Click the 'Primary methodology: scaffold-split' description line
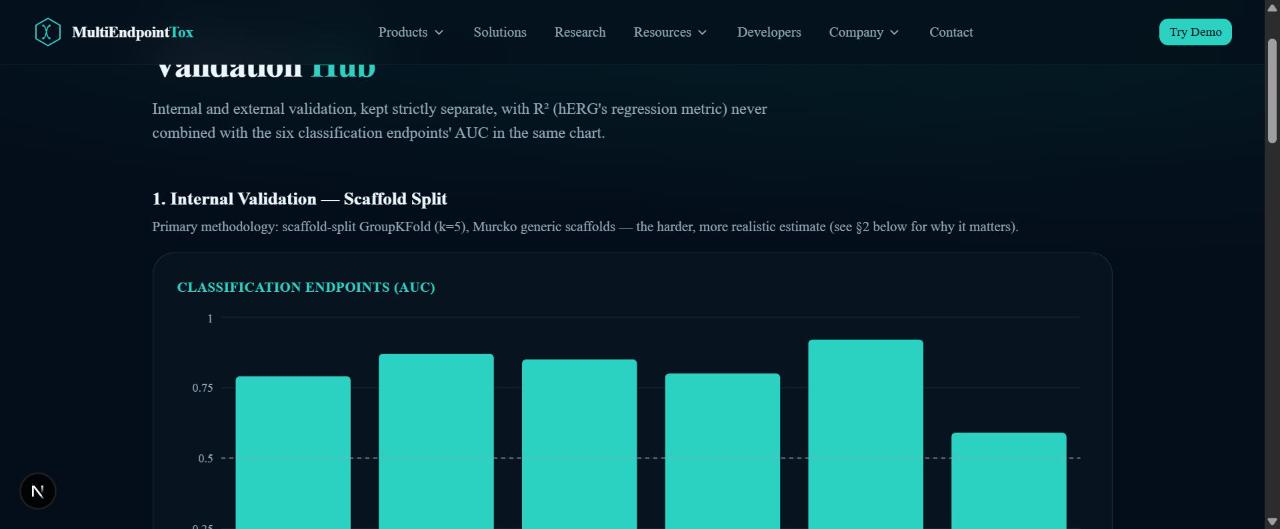Screen dimensions: 1280x529 click(x=585, y=227)
